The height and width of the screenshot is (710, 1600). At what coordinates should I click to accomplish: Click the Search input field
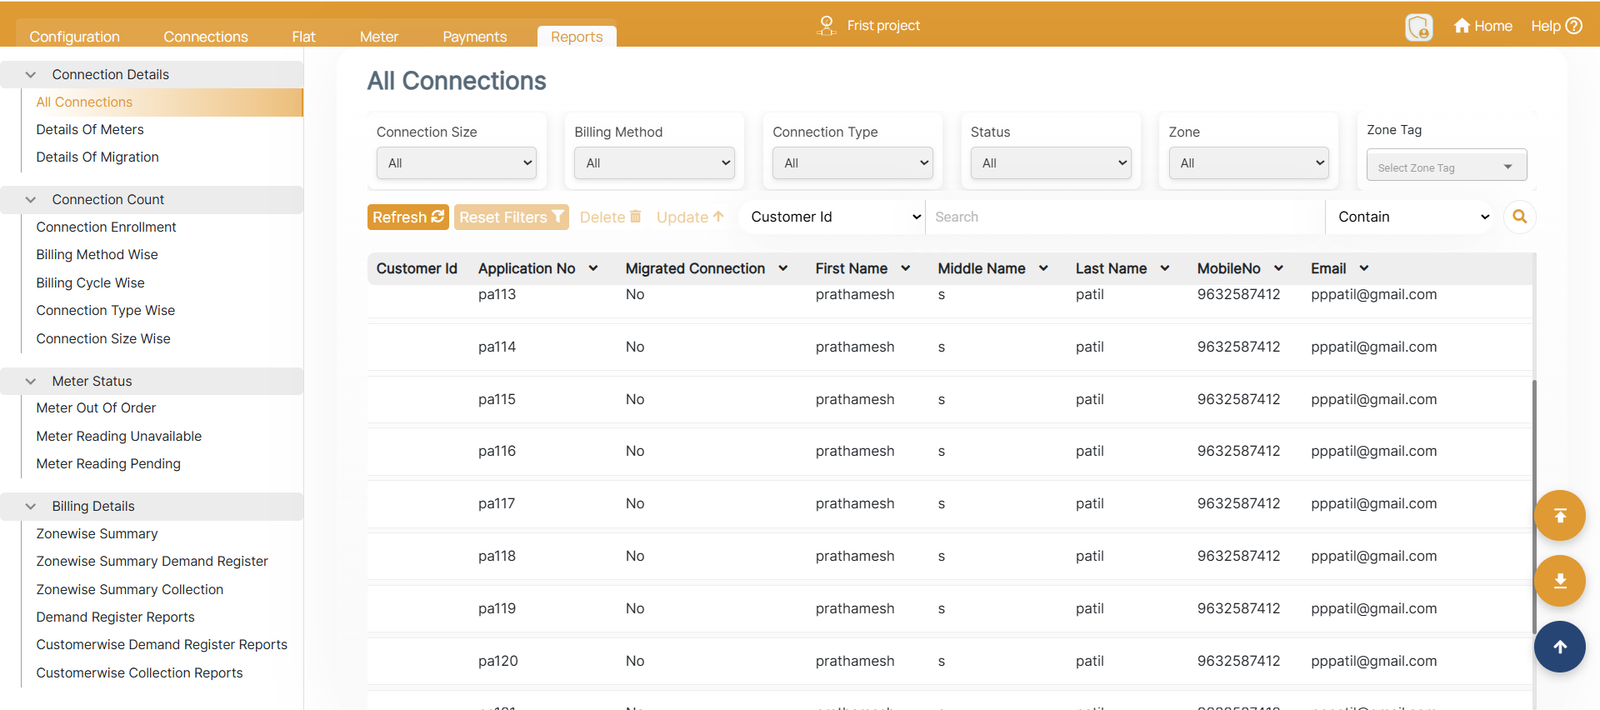click(x=1126, y=217)
